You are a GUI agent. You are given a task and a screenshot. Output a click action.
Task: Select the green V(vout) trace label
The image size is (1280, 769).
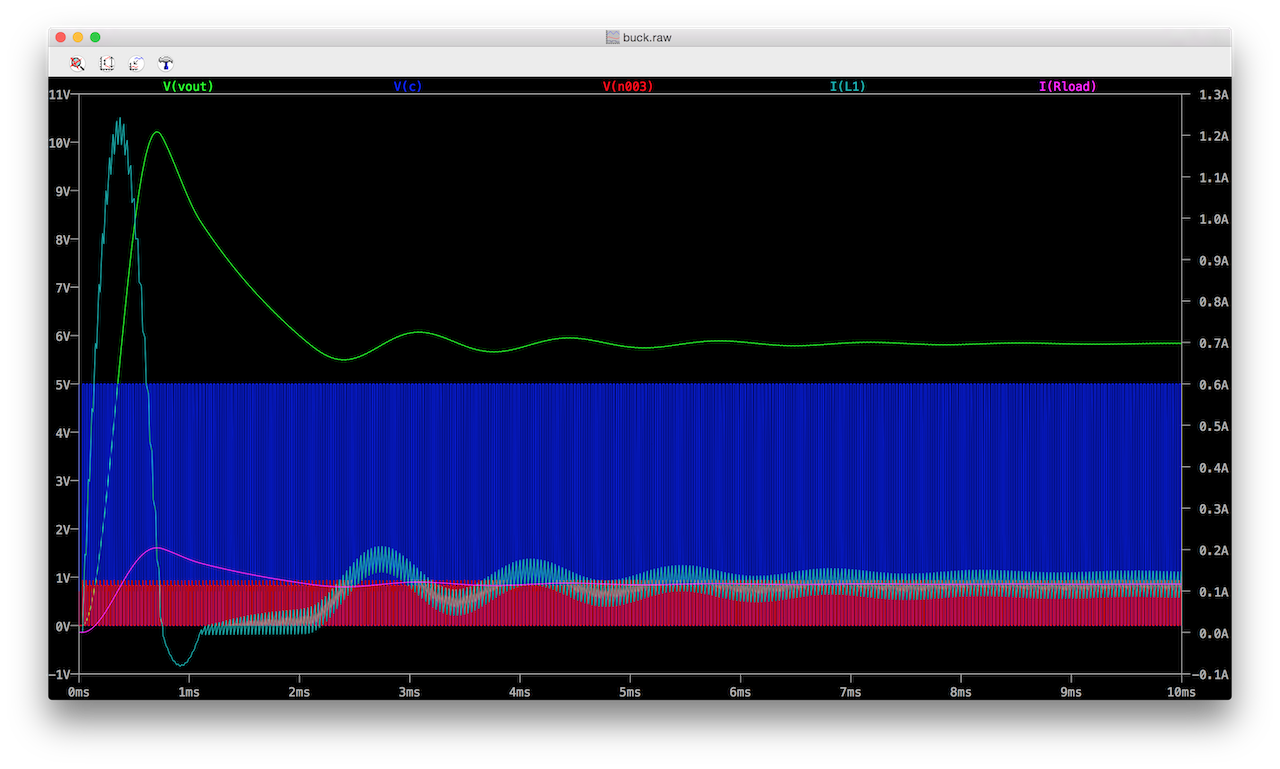[188, 87]
